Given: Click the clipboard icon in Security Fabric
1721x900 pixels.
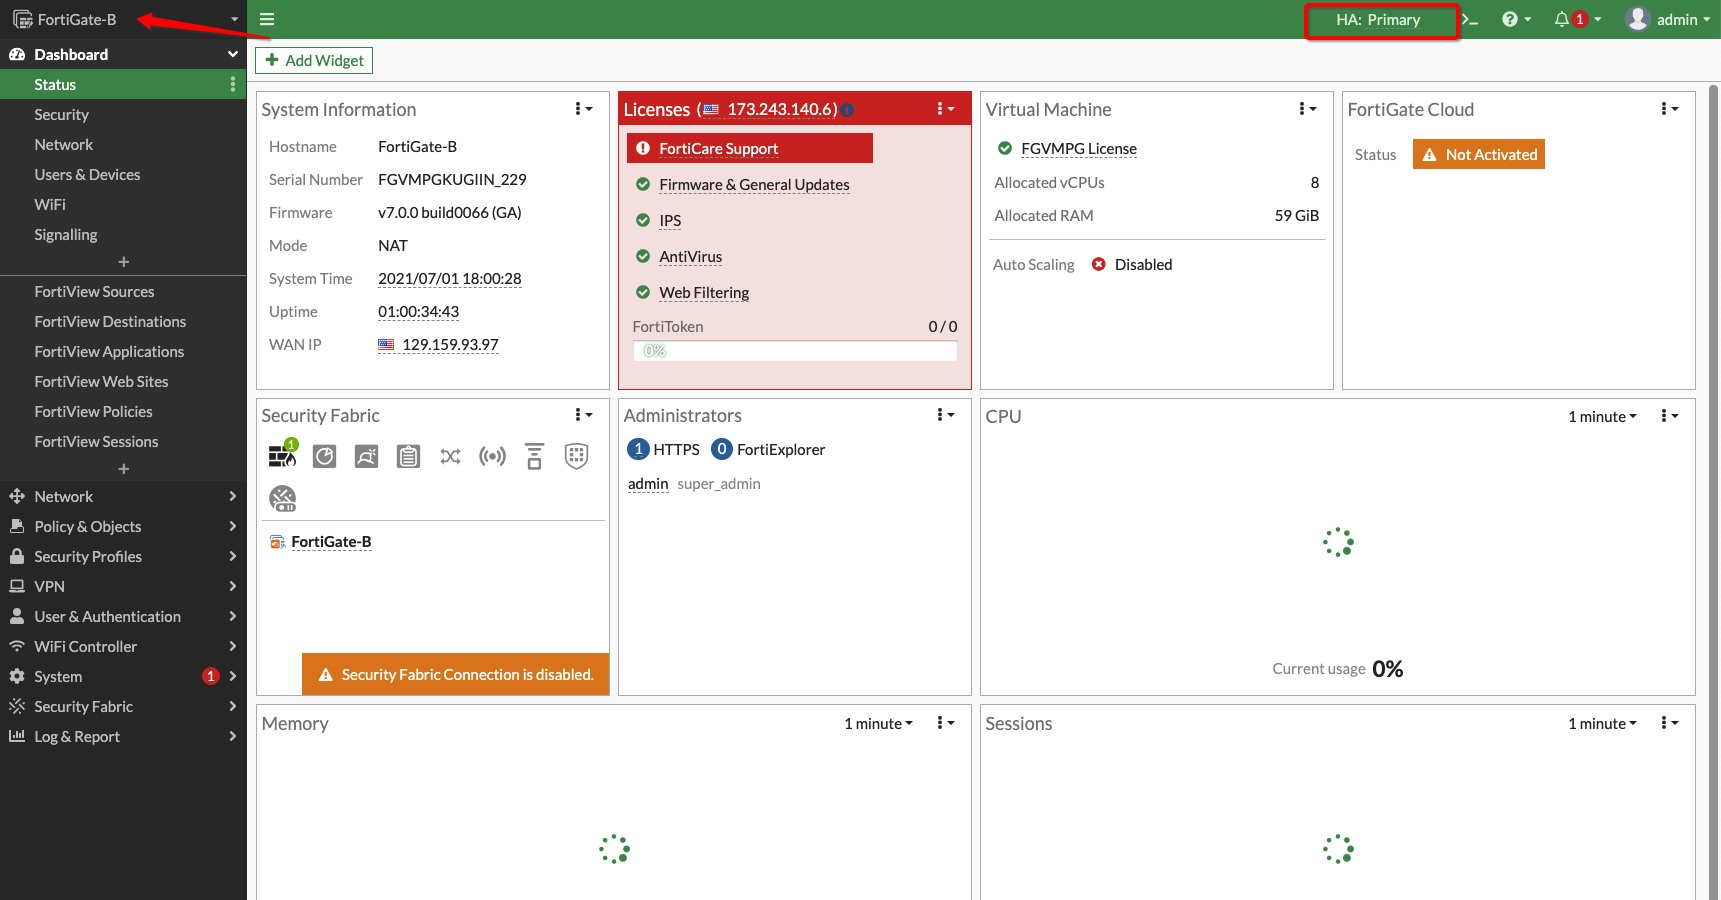Looking at the screenshot, I should [408, 457].
